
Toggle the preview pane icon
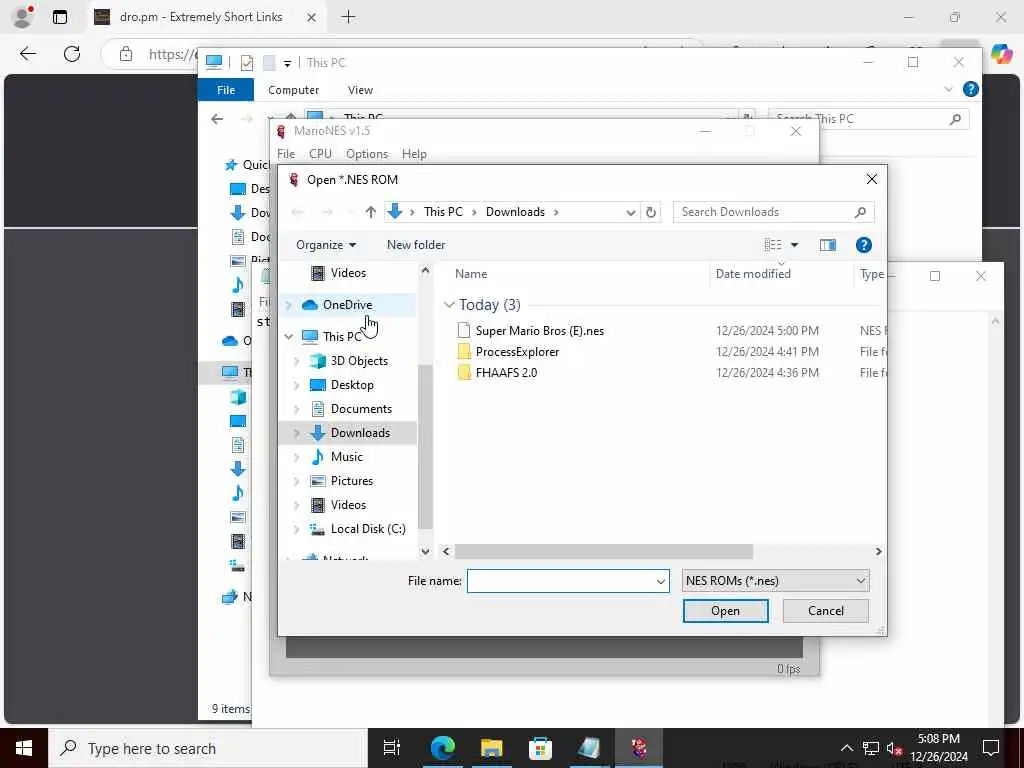pyautogui.click(x=827, y=245)
